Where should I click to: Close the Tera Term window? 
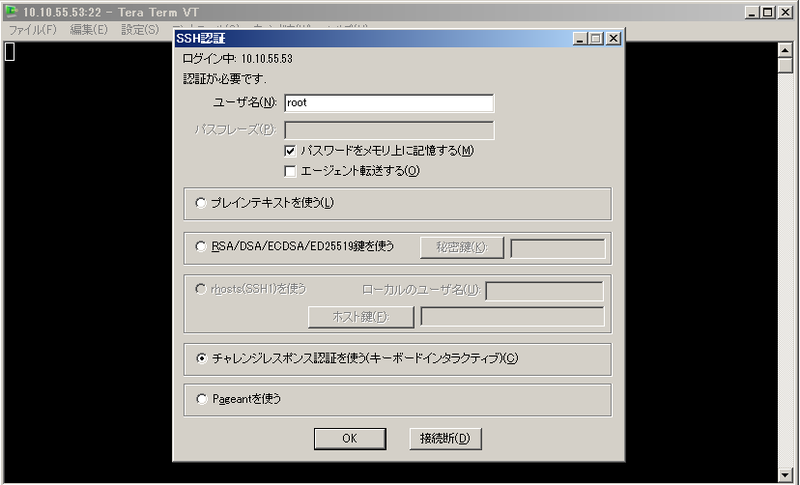click(x=785, y=12)
